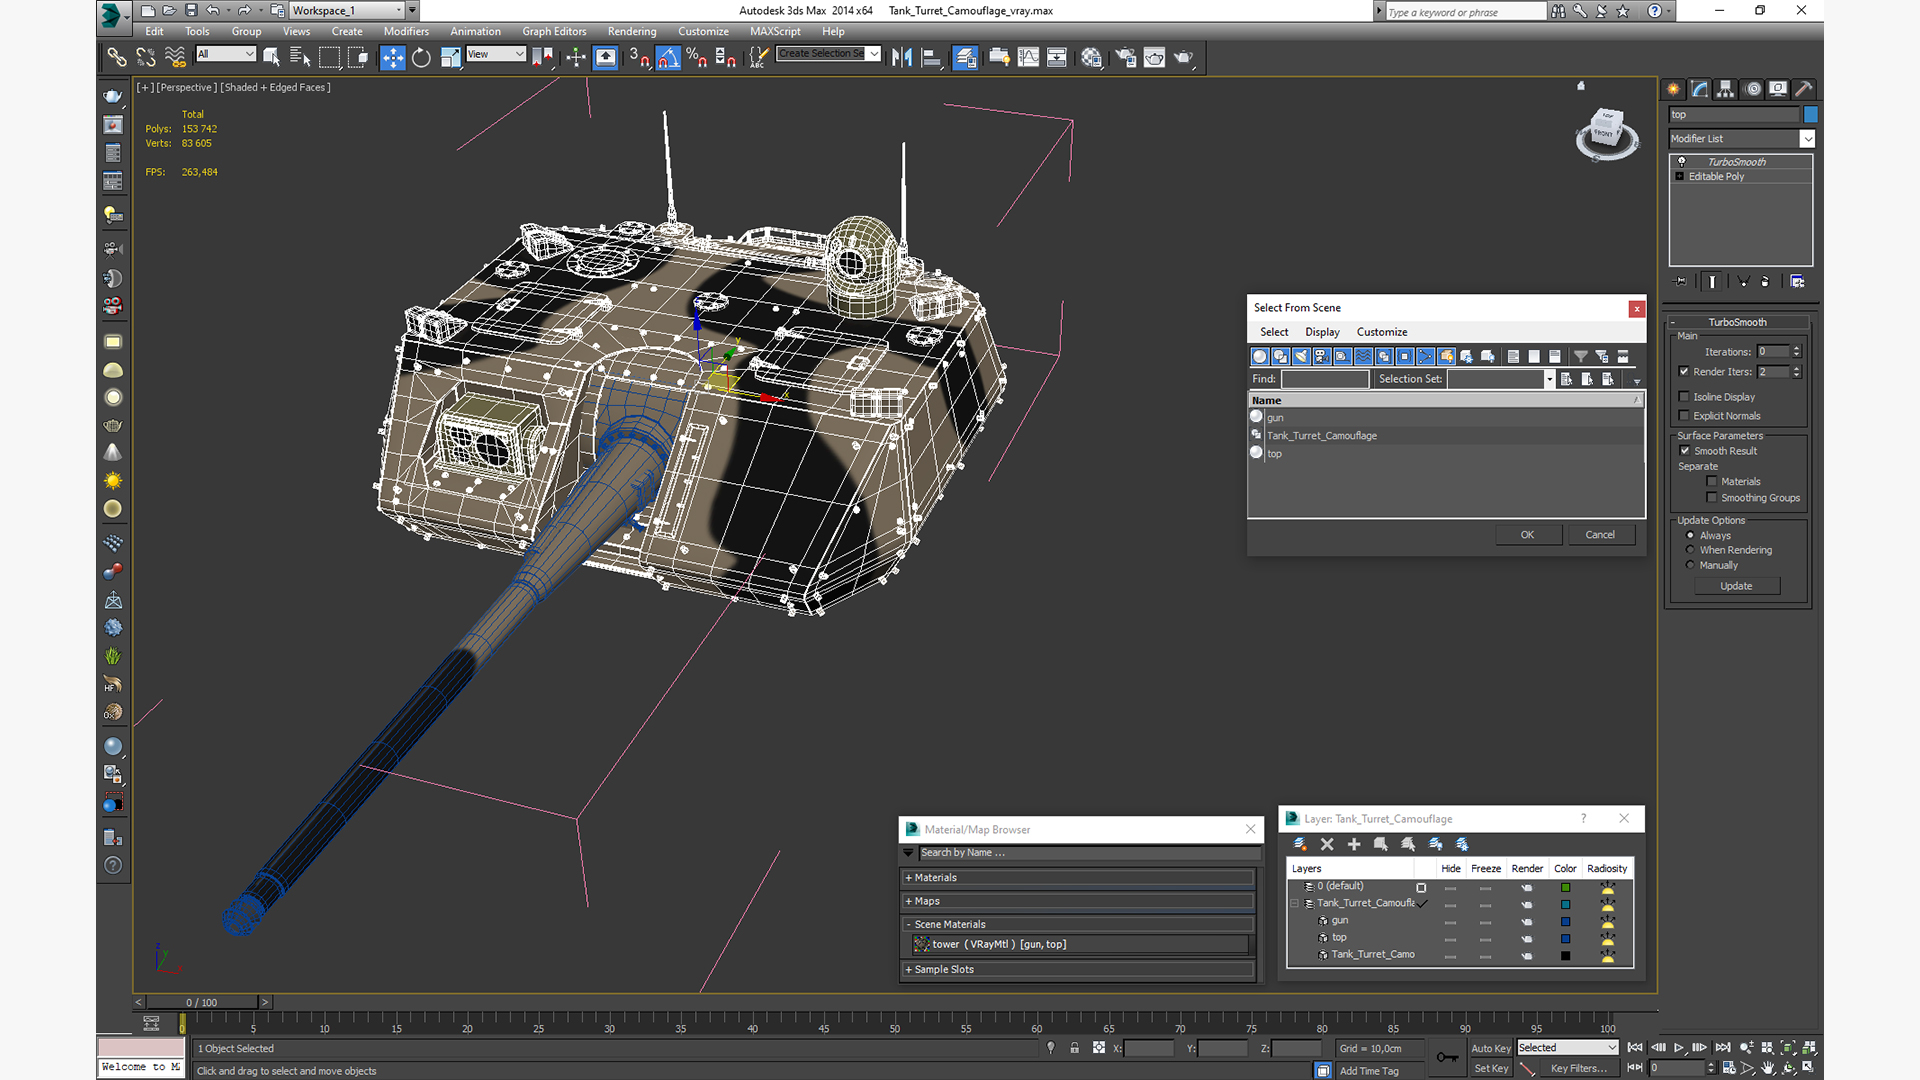Enable Separate by Smoothing Groups checkbox
This screenshot has width=1920, height=1080.
[x=1712, y=498]
